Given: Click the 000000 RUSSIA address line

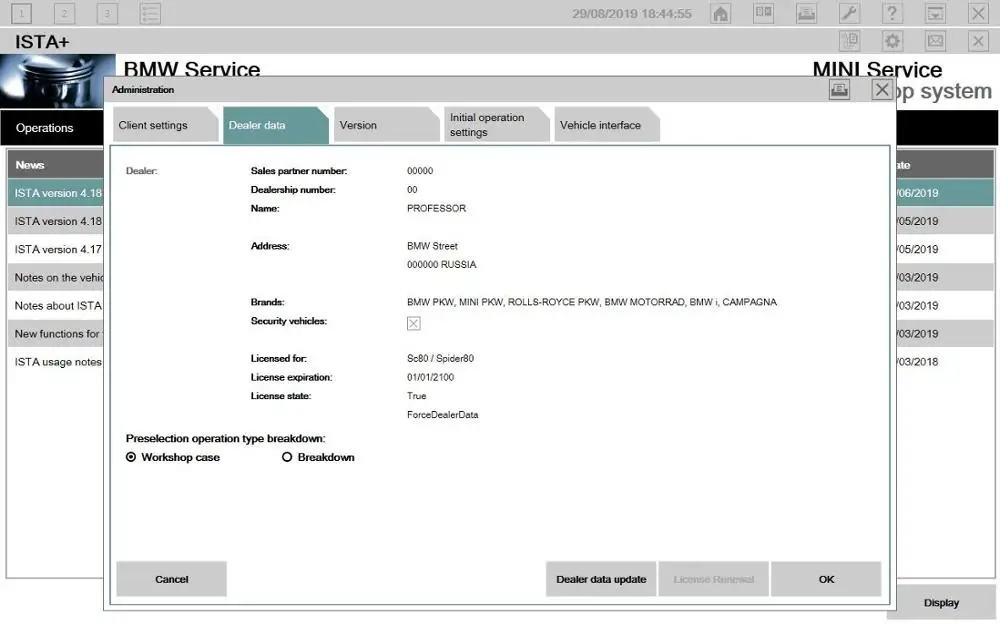Looking at the screenshot, I should tap(441, 265).
